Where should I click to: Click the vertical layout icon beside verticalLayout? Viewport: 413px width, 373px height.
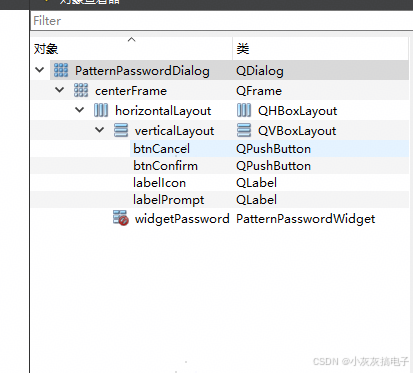(121, 130)
